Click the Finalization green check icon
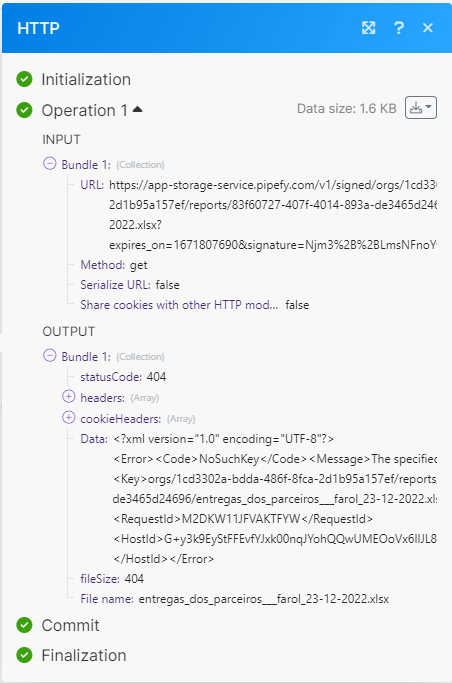Screen dimensions: 452x683 click(24, 655)
